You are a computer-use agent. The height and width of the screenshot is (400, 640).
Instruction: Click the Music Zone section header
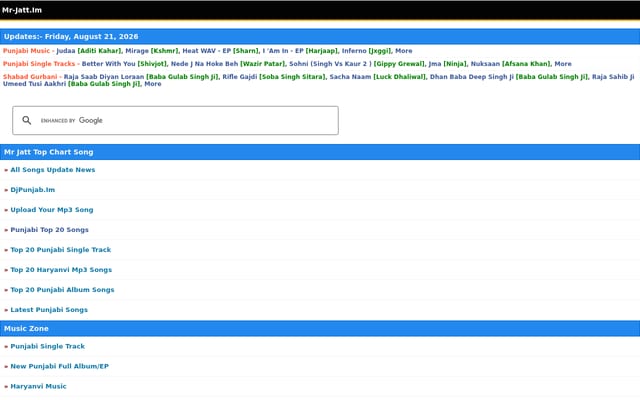320,329
